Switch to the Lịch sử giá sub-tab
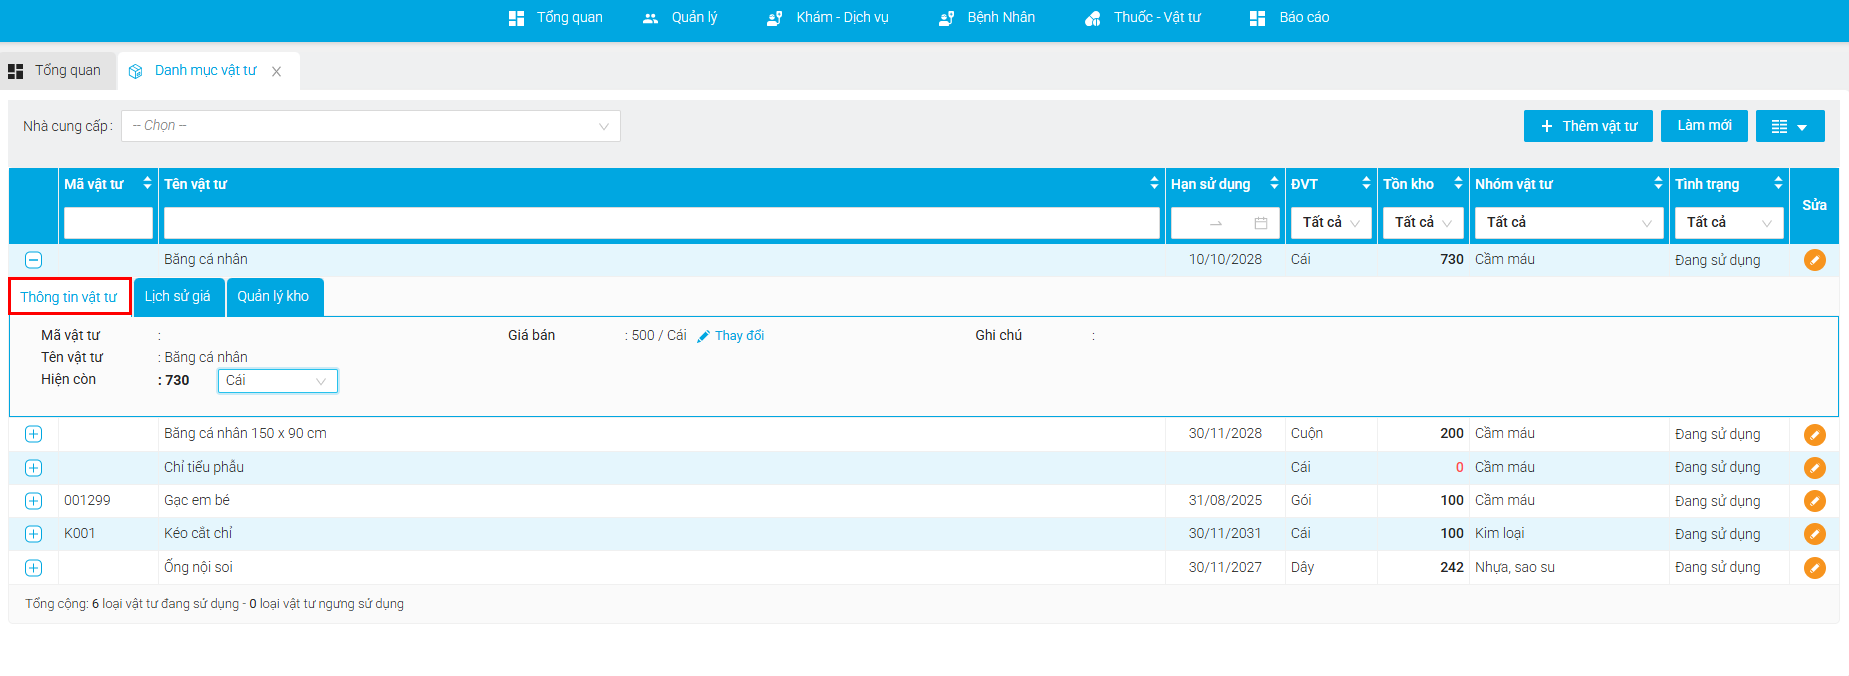This screenshot has height=676, width=1849. [177, 297]
